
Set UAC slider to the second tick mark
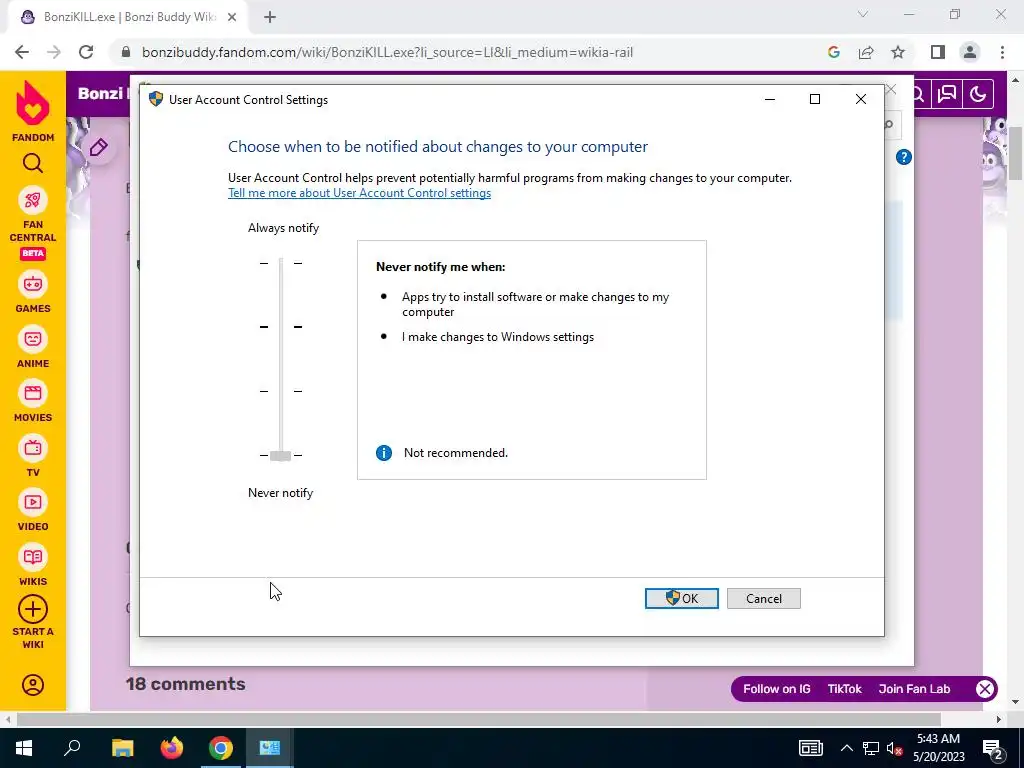pos(281,327)
